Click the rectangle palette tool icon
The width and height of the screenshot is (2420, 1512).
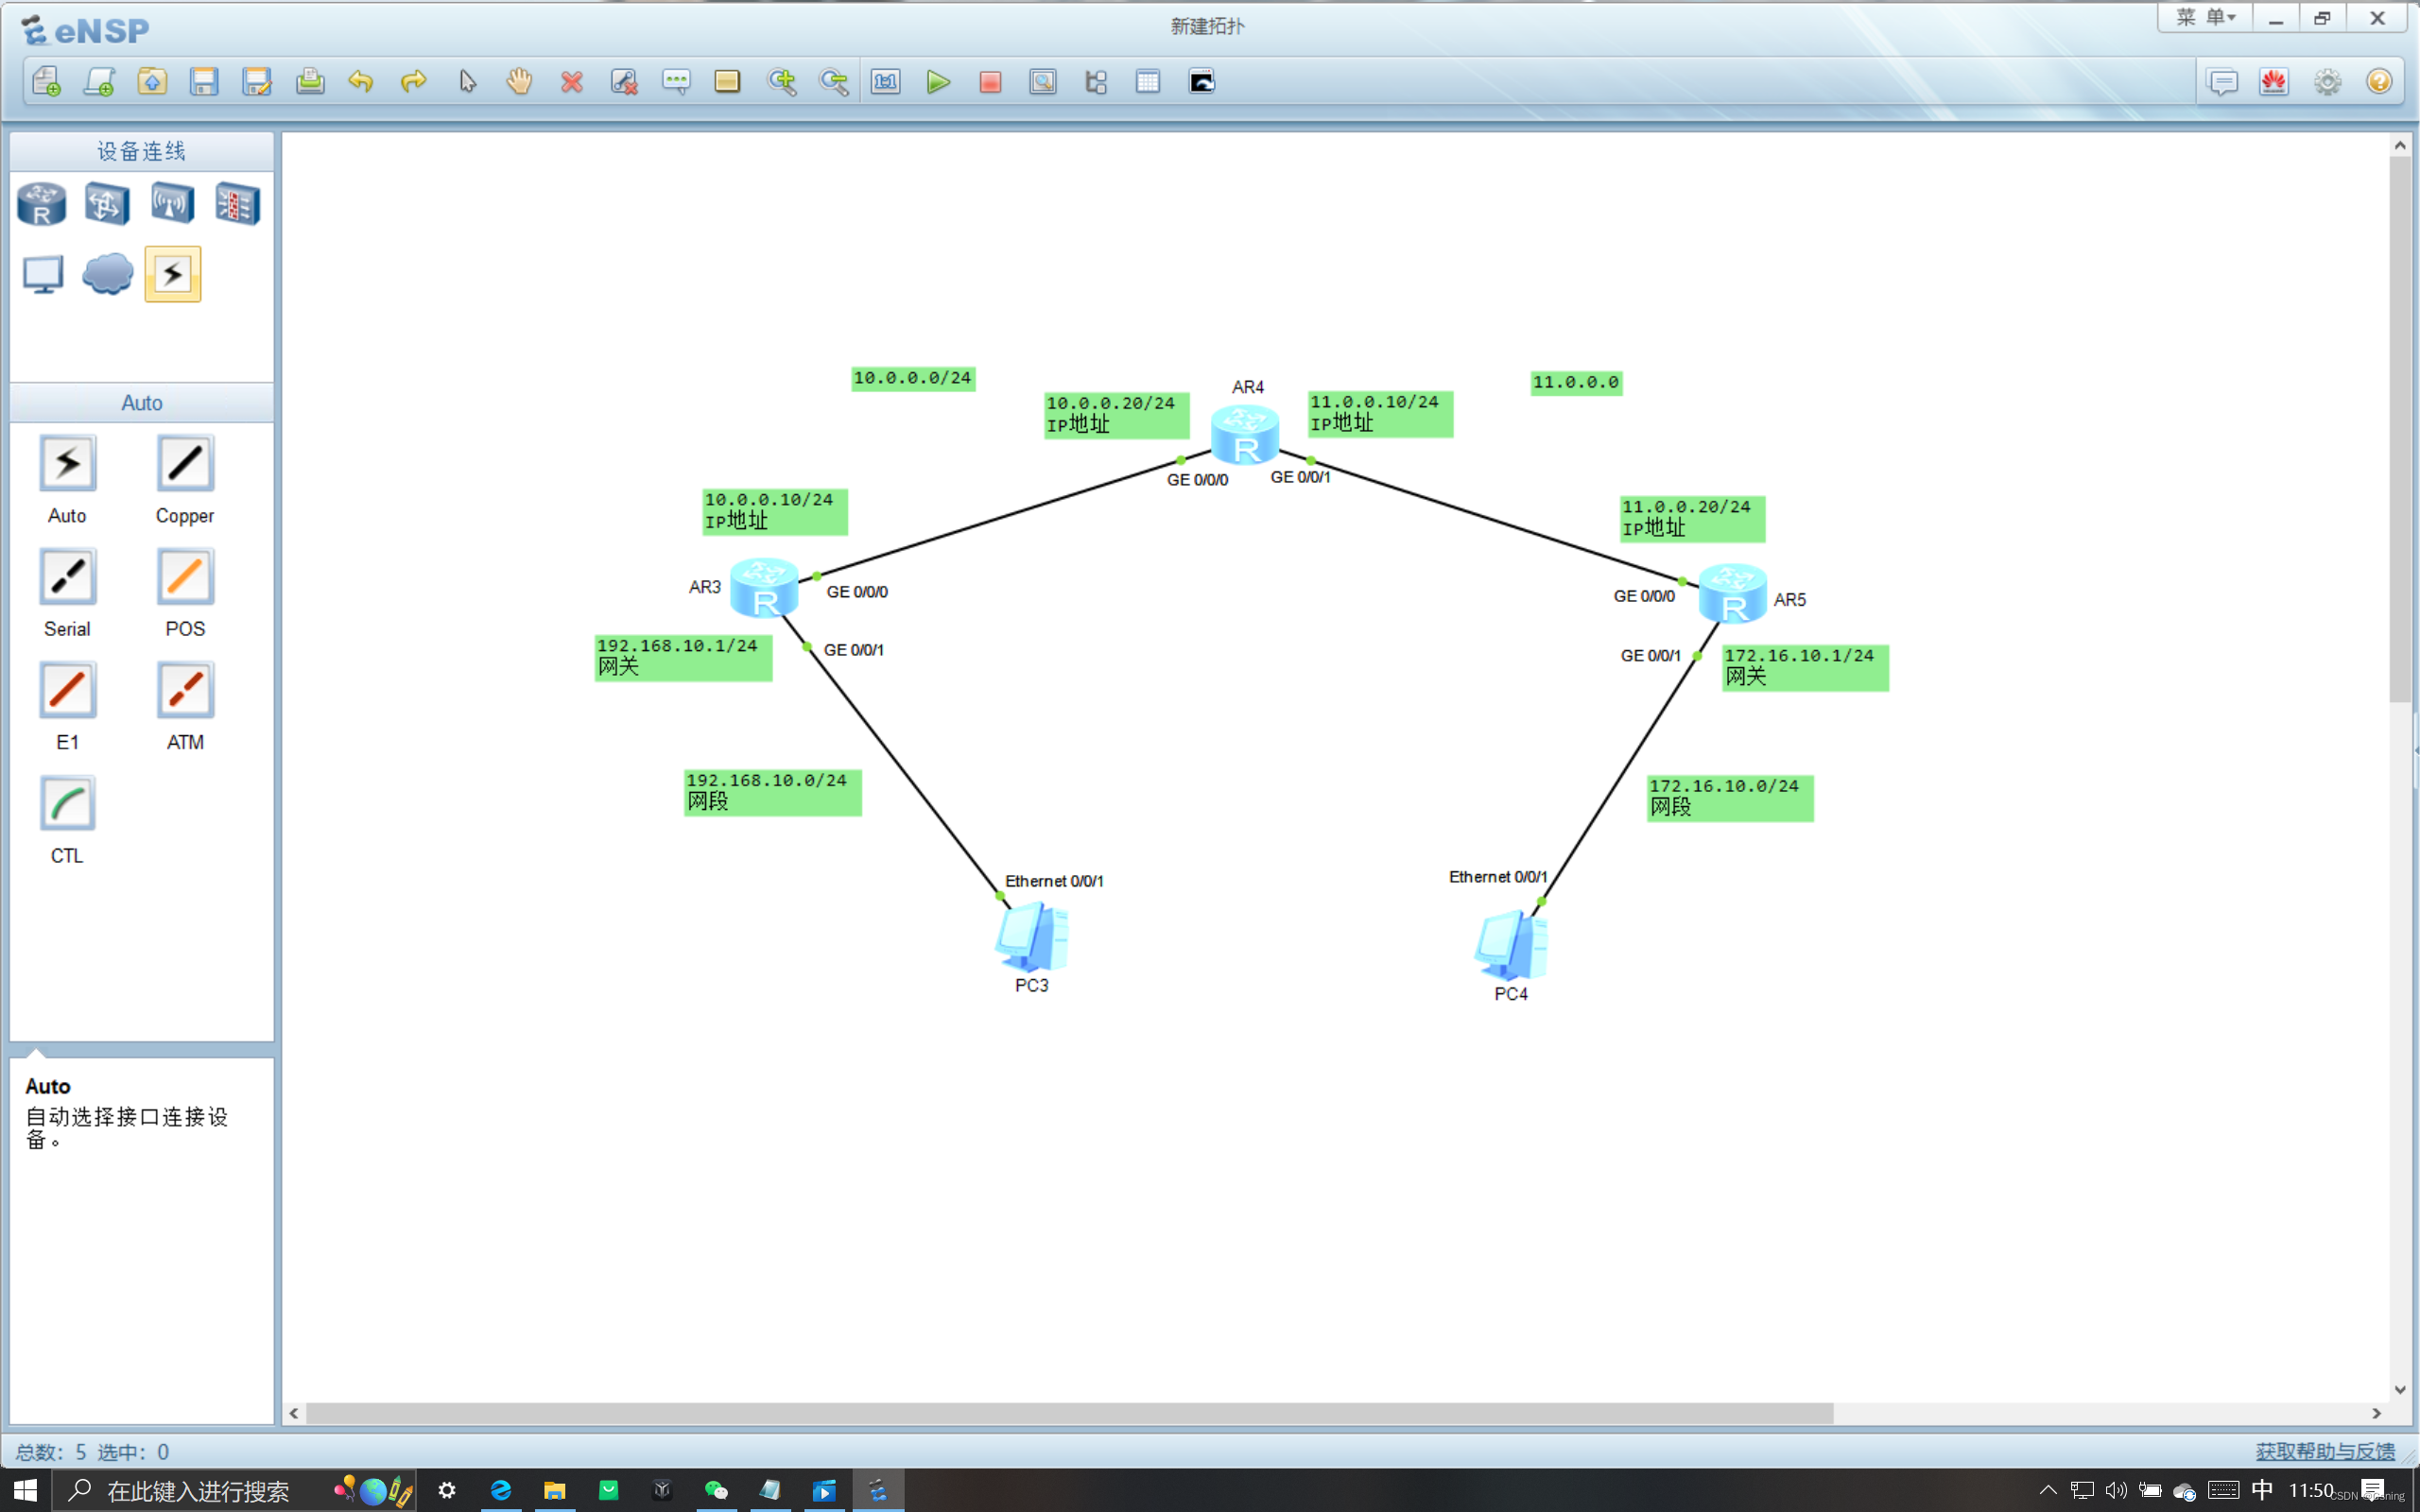pos(727,82)
